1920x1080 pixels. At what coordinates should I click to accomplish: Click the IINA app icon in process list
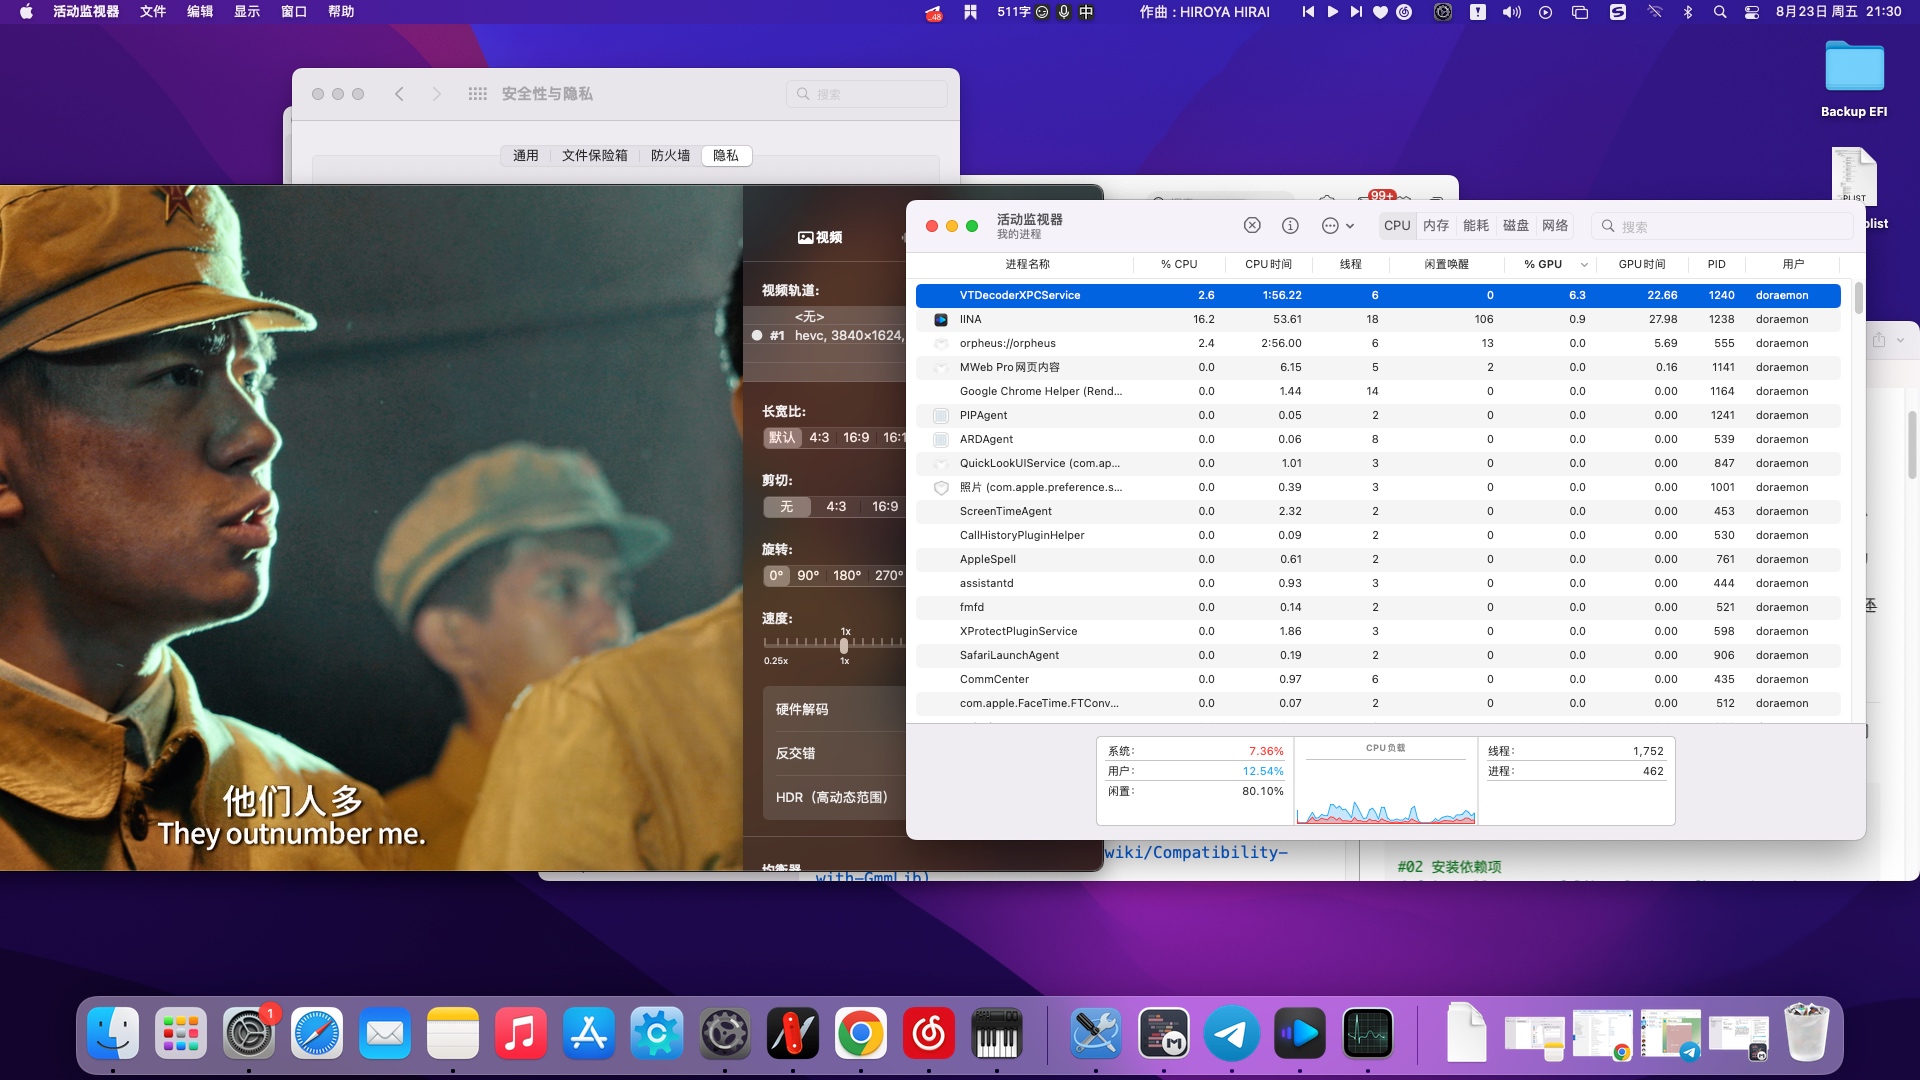click(x=941, y=320)
